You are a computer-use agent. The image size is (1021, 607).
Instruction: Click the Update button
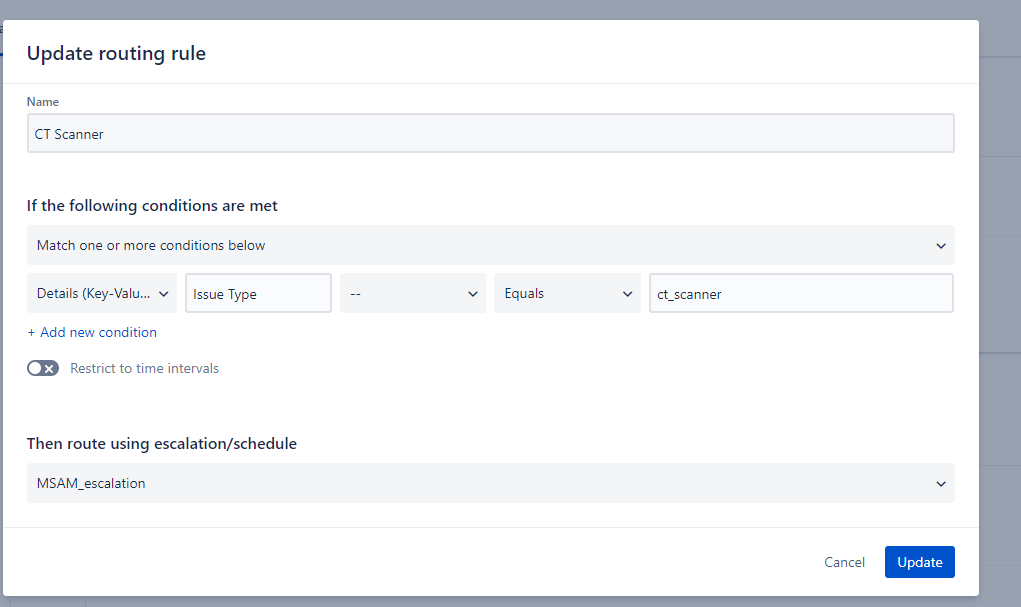pos(919,562)
